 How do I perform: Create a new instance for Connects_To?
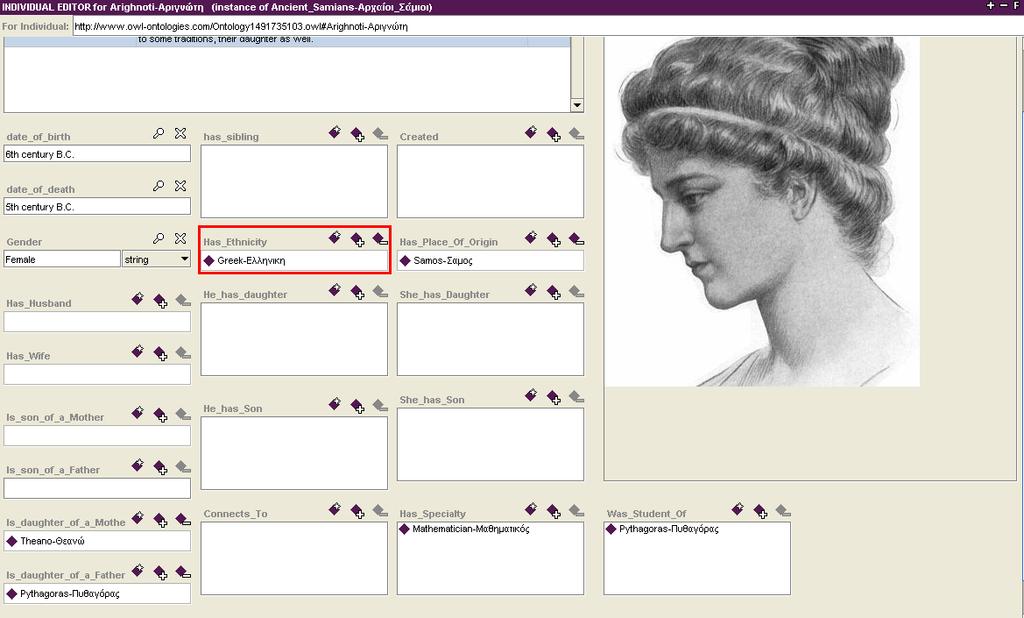(x=334, y=509)
